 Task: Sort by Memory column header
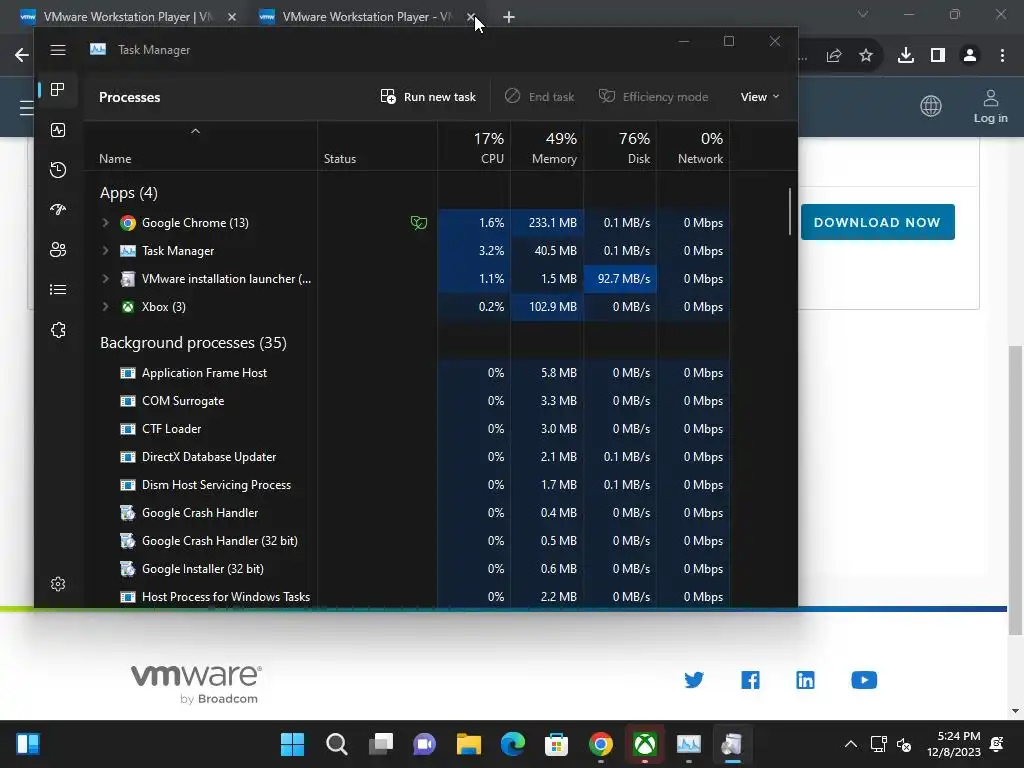tap(547, 148)
